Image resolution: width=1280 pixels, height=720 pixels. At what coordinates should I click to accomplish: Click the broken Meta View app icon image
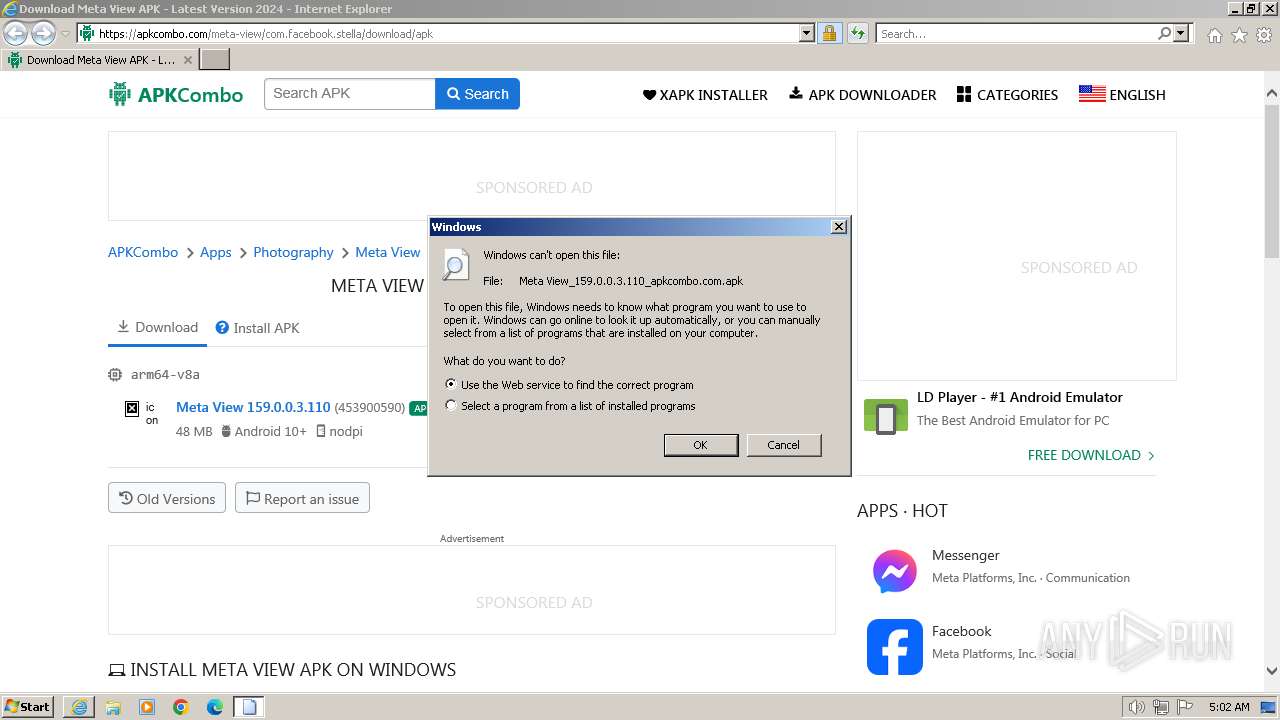(131, 408)
